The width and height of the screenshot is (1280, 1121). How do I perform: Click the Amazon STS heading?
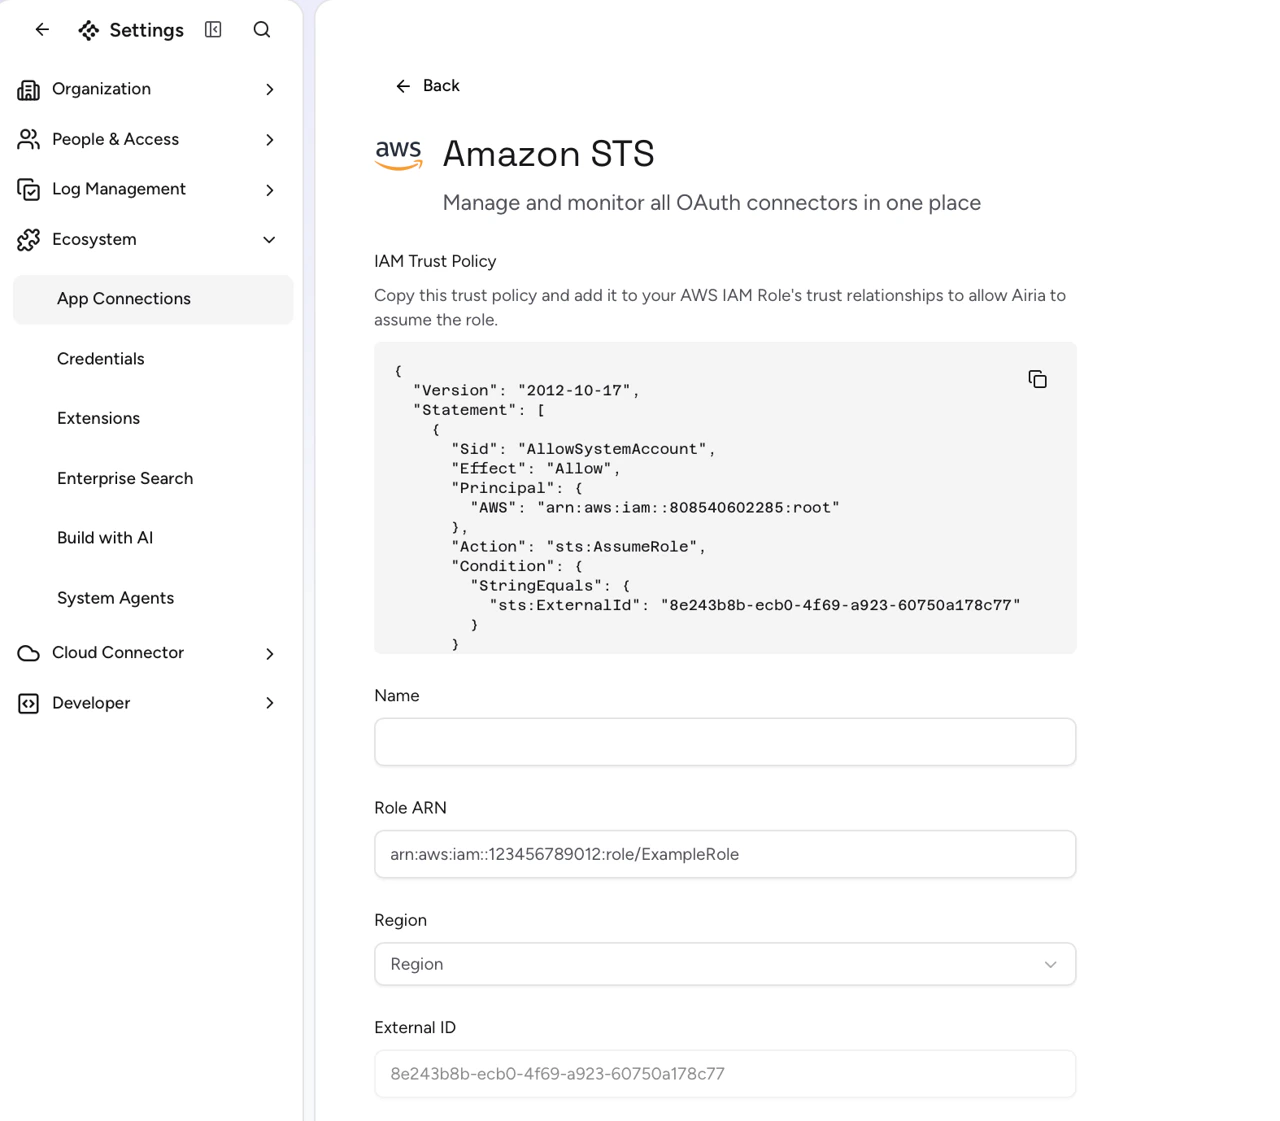point(548,154)
